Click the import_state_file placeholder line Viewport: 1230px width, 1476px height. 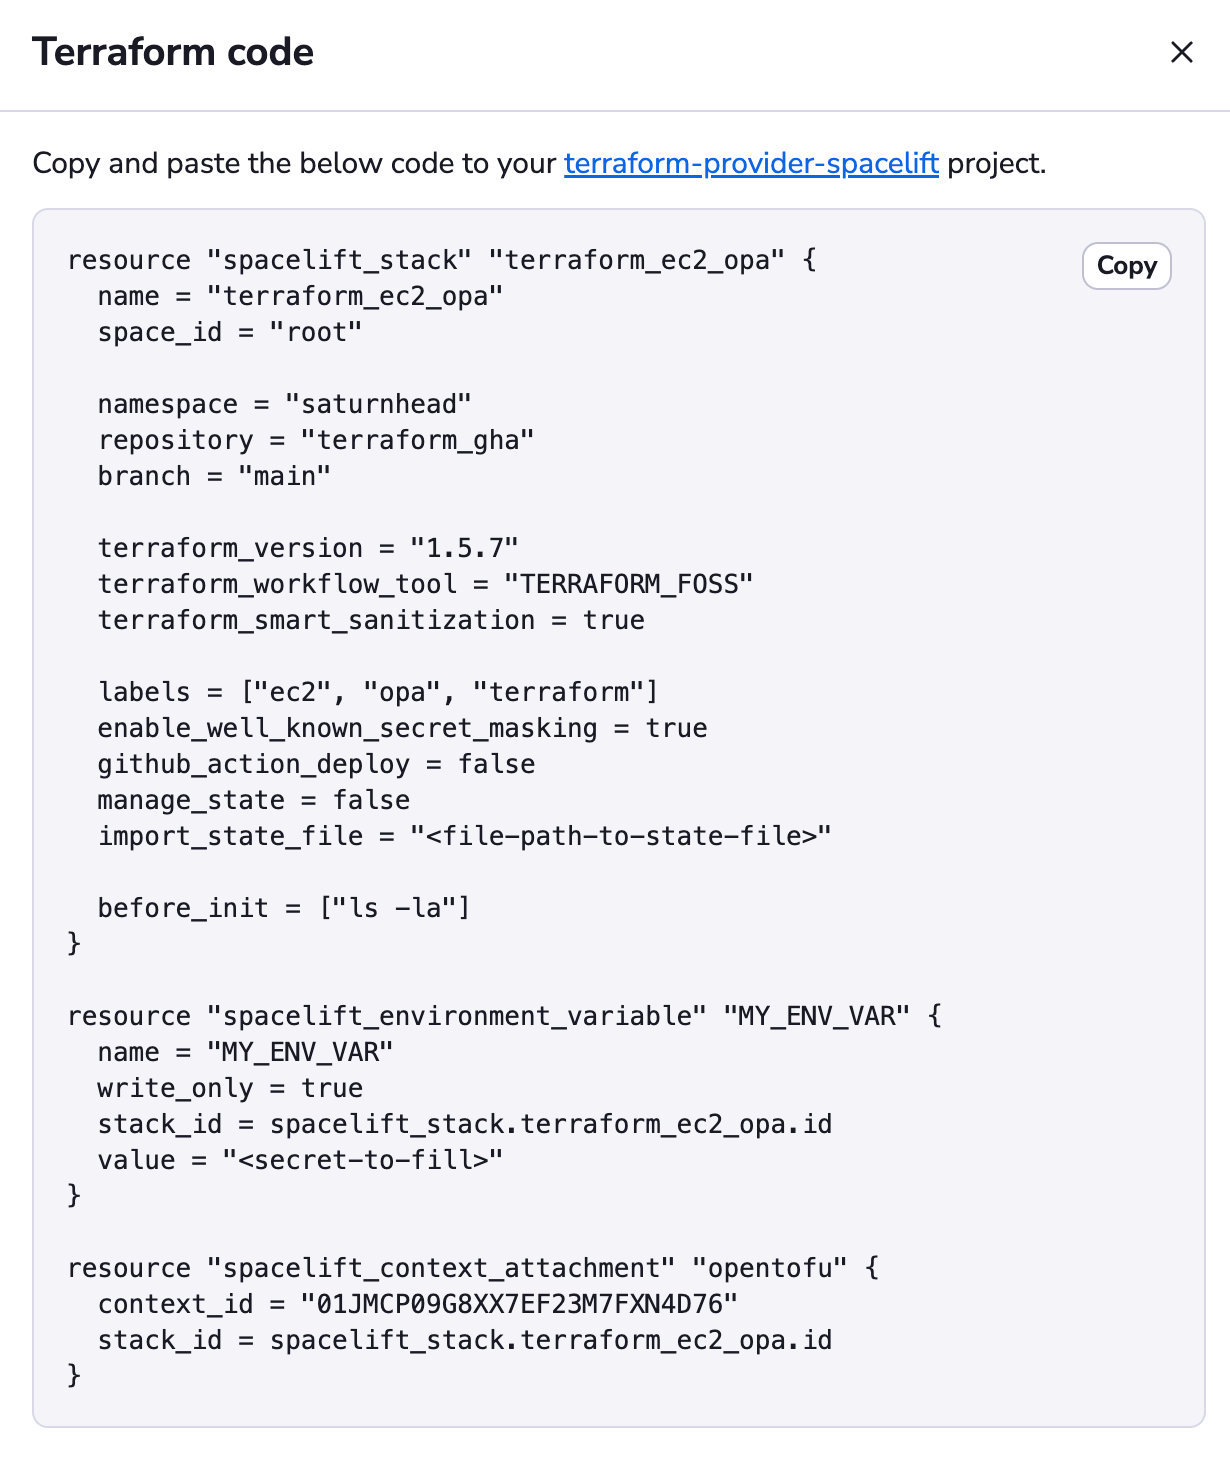(465, 836)
